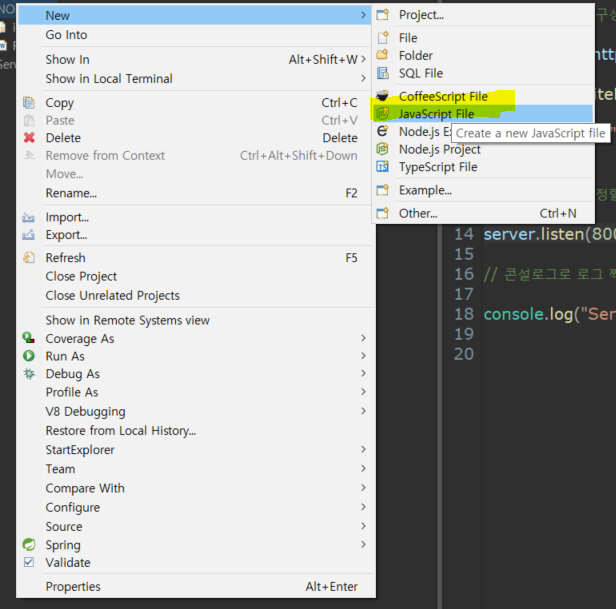Open Restore from Local History...
The width and height of the screenshot is (616, 609).
click(195, 431)
